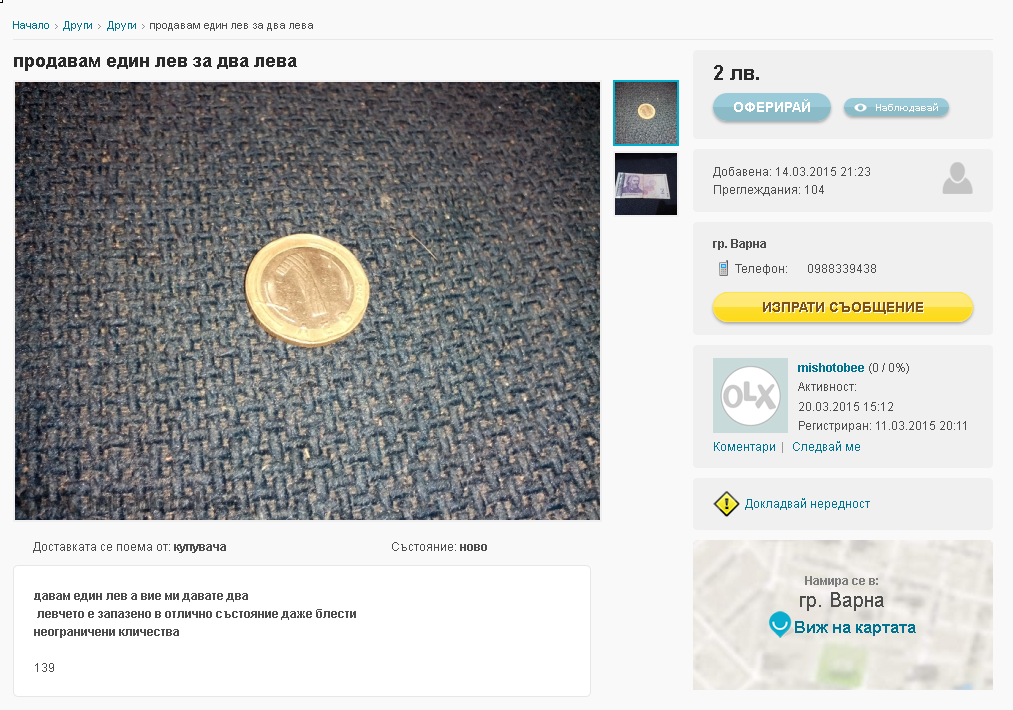Select the coin photo thumbnail
The image size is (1013, 710).
(645, 113)
